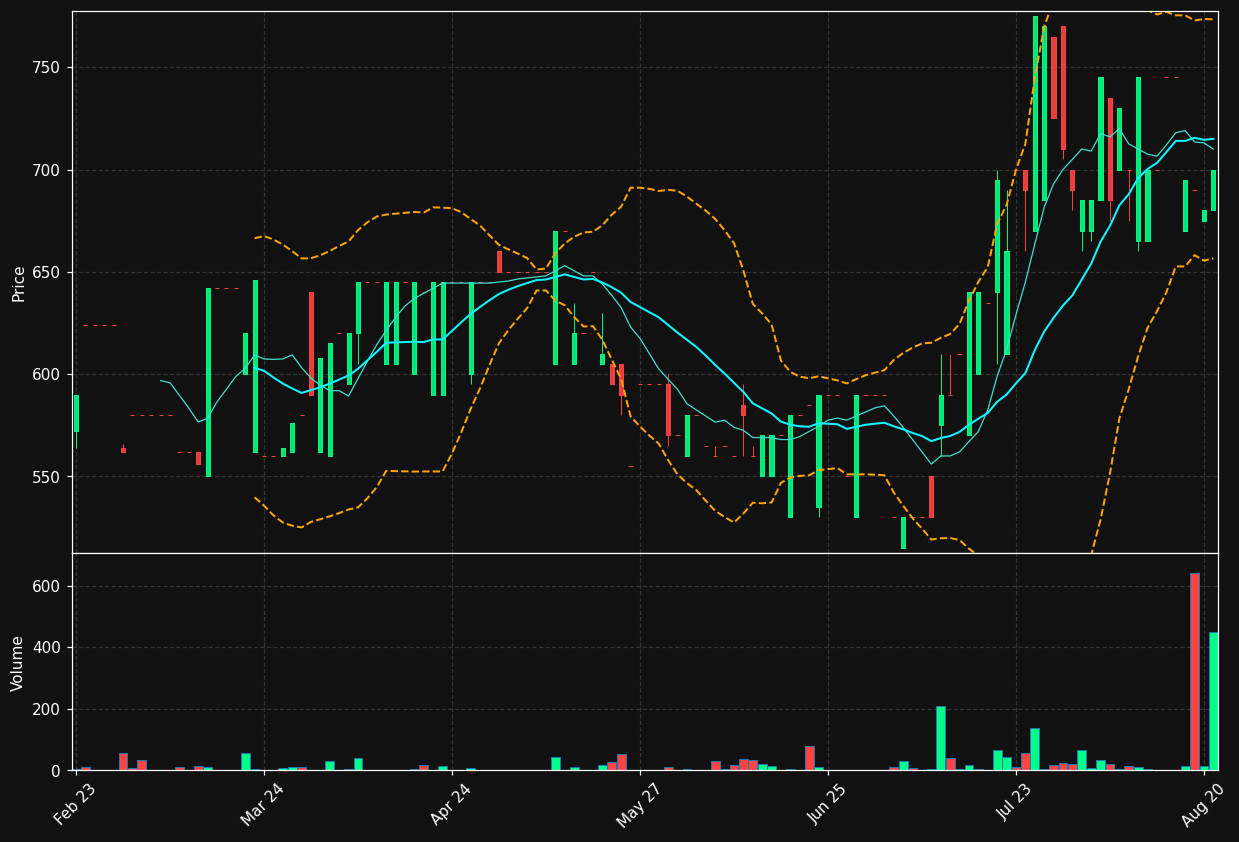Click the 650 price axis label
This screenshot has width=1239, height=842.
[x=46, y=273]
